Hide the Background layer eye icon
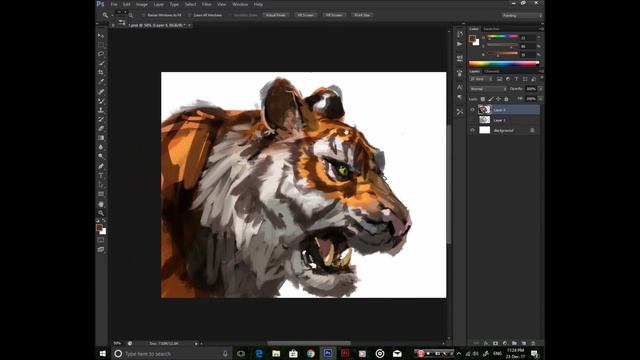The image size is (640, 360). click(473, 130)
